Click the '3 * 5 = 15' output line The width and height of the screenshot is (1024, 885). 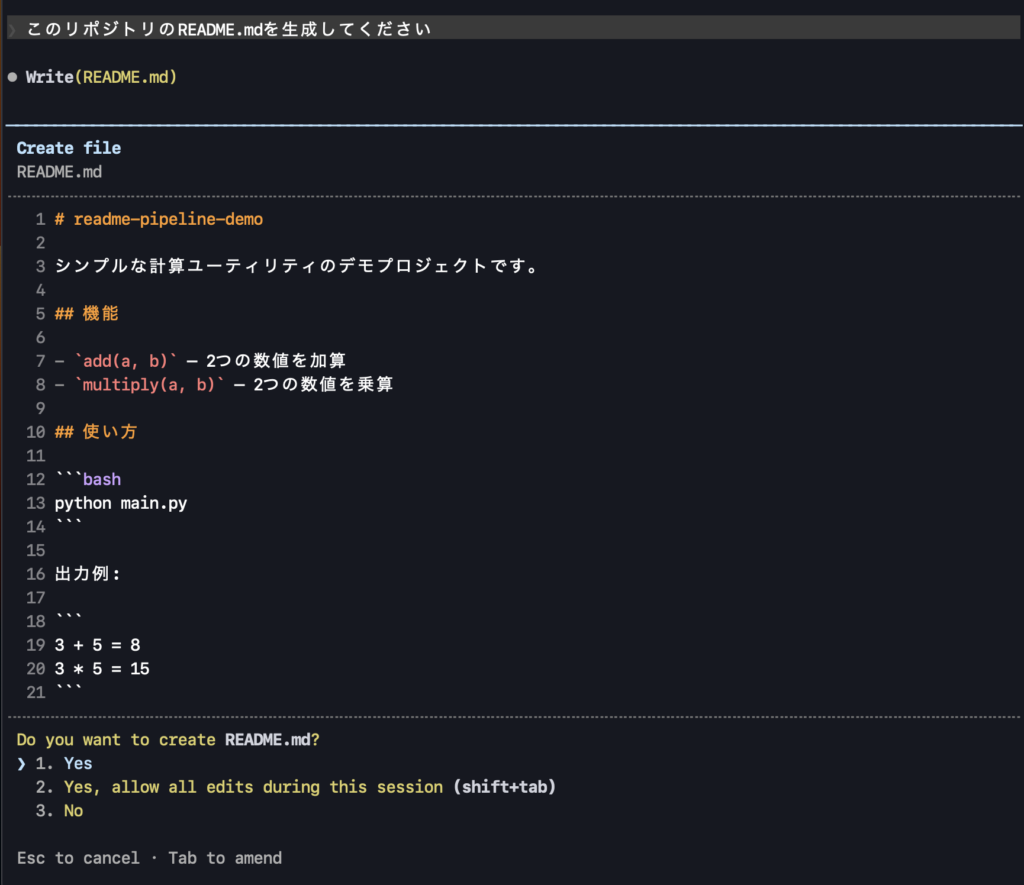coord(102,668)
